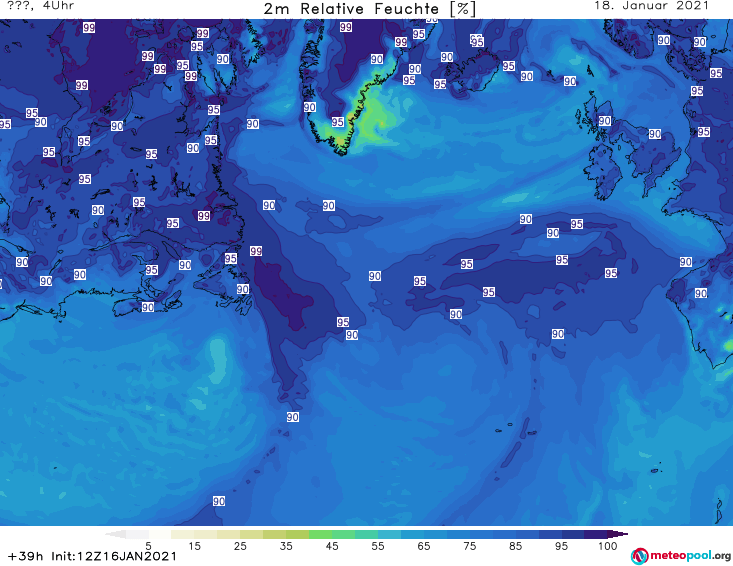Click the meteopool.org logo icon
The height and width of the screenshot is (566, 733).
(639, 556)
